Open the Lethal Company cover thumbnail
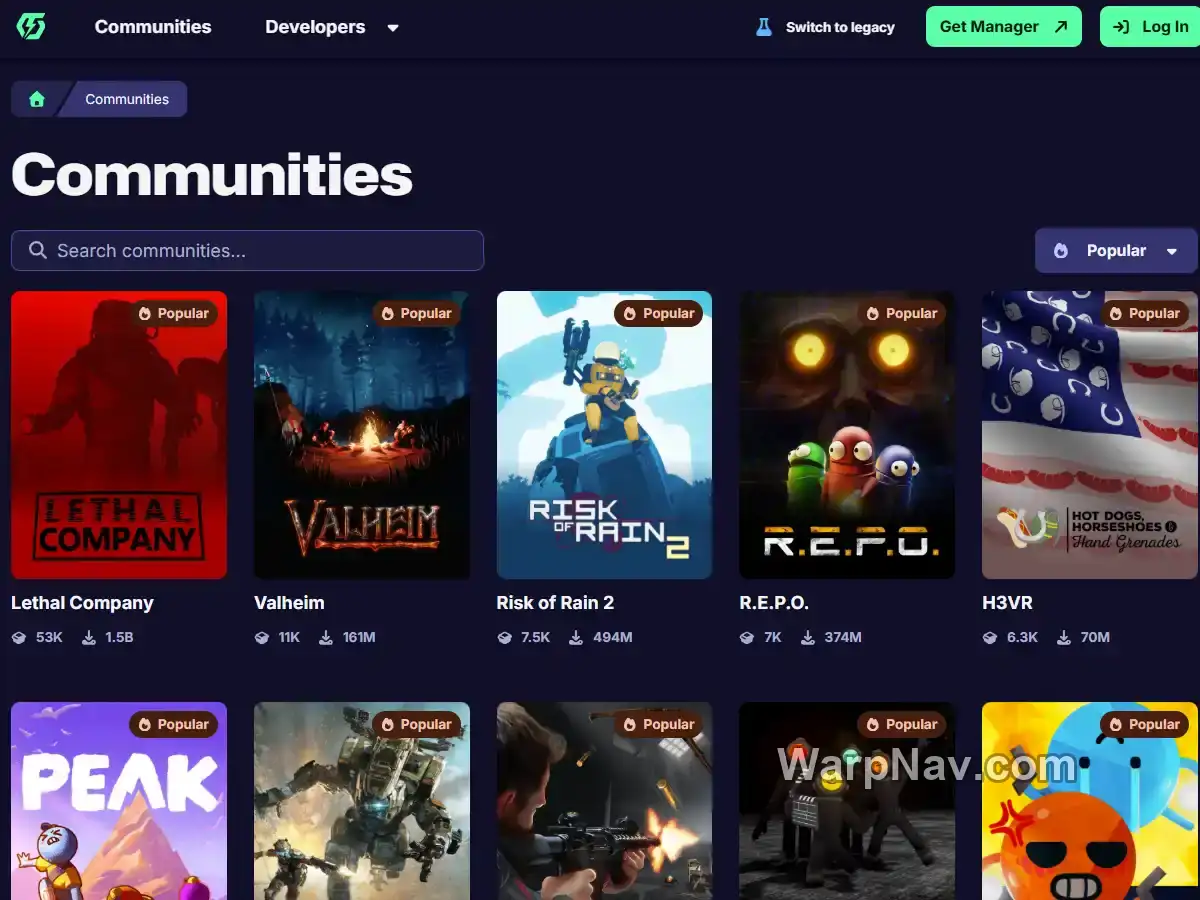This screenshot has height=900, width=1200. (119, 435)
